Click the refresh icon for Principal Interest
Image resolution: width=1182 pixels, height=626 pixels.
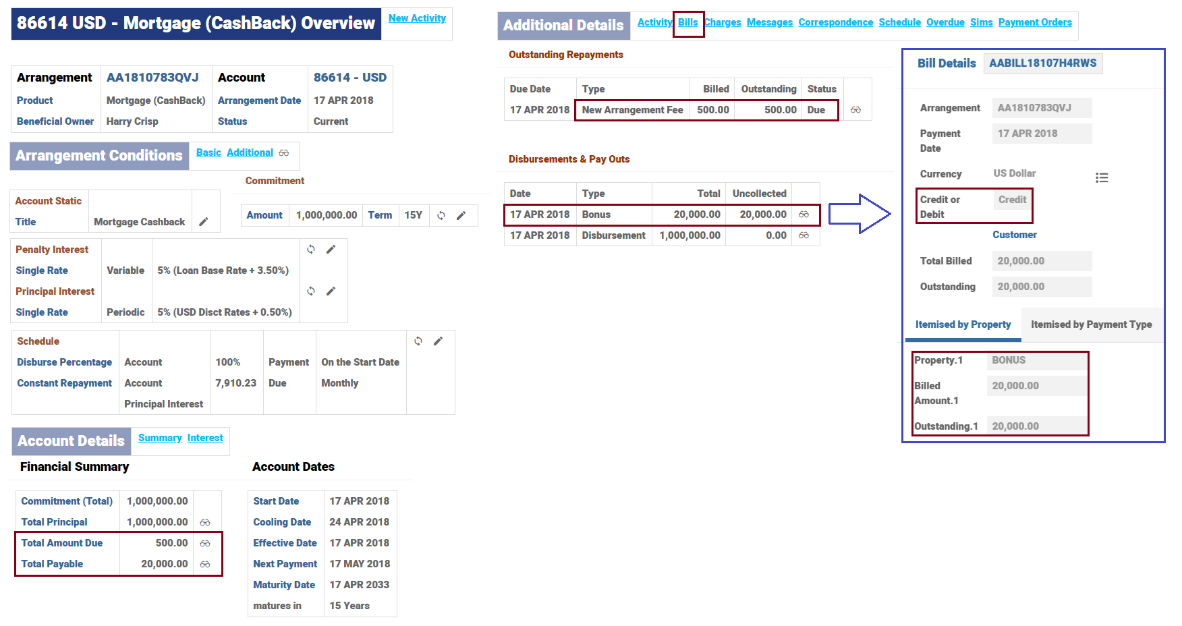pos(311,291)
